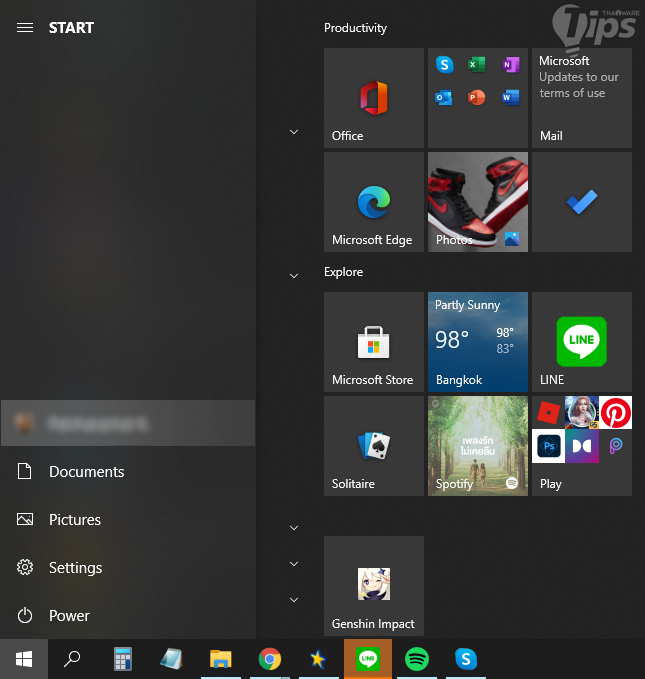Open File Explorer from the taskbar
This screenshot has width=645, height=679.
[x=220, y=659]
